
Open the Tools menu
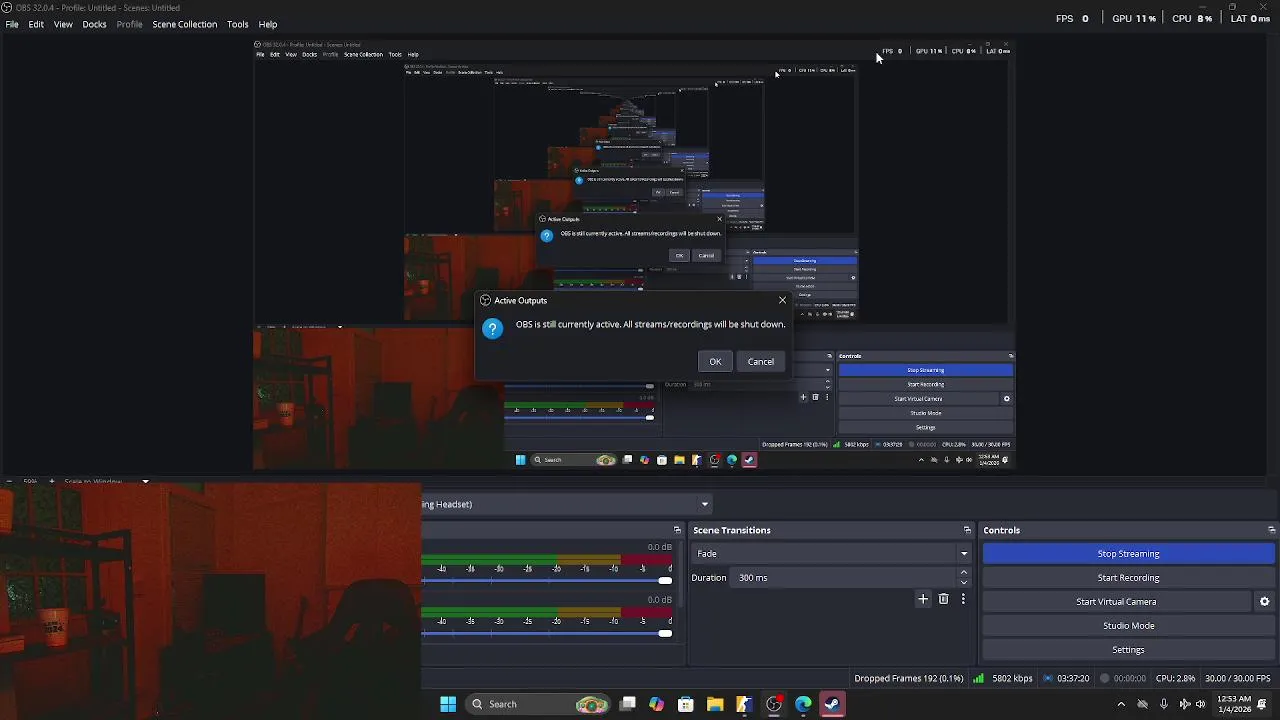point(238,24)
